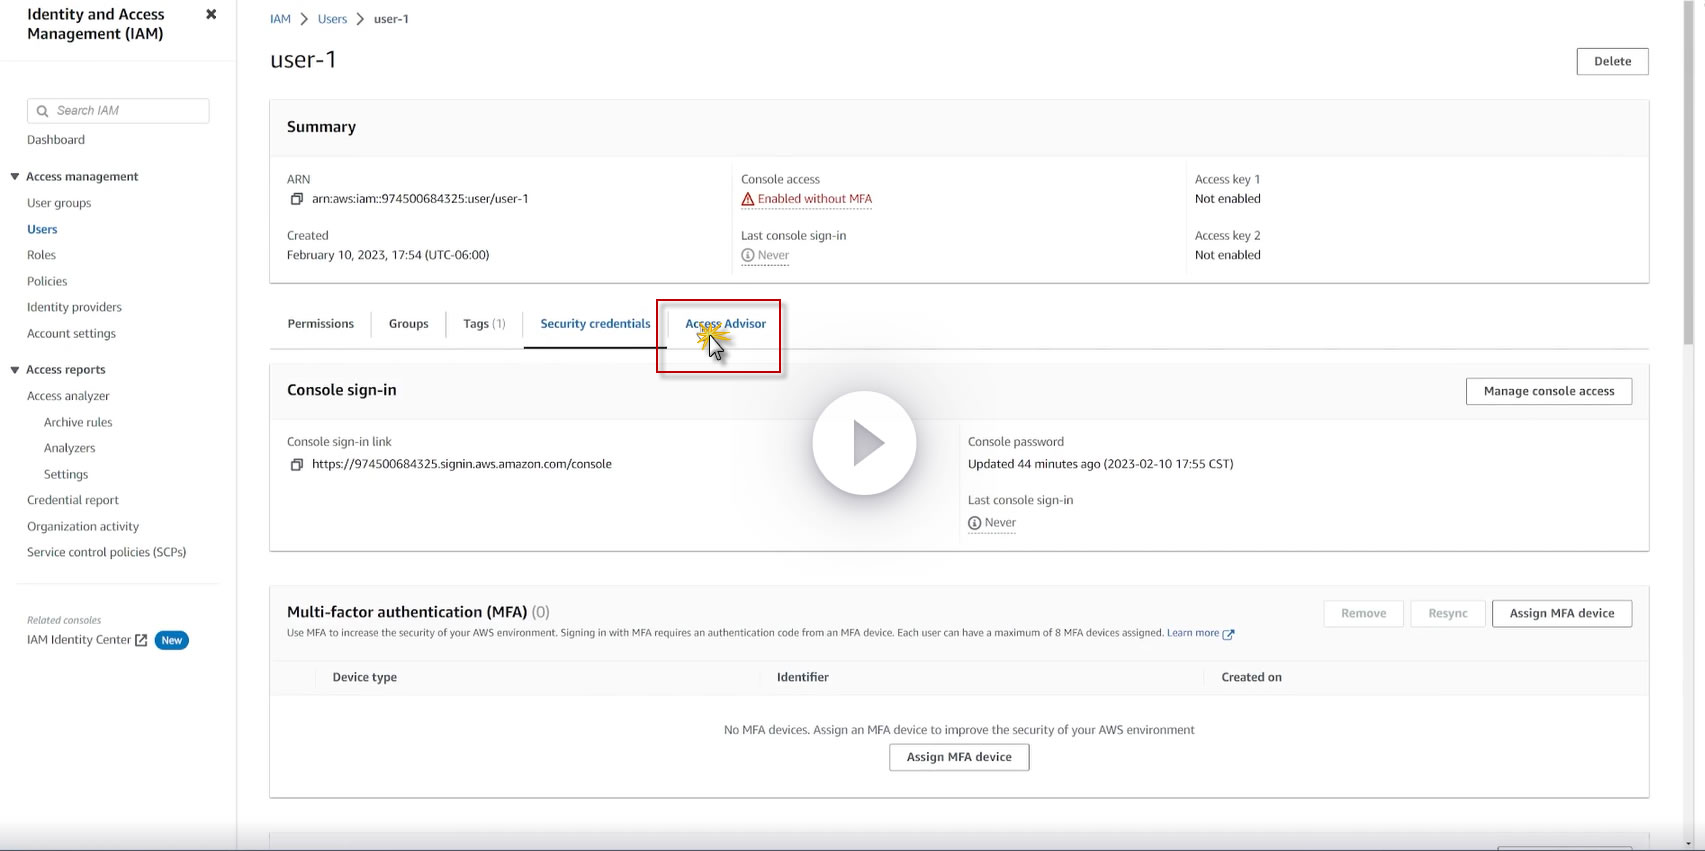Click the password Updated 44 minutes ago text
The image size is (1705, 851).
[1100, 464]
